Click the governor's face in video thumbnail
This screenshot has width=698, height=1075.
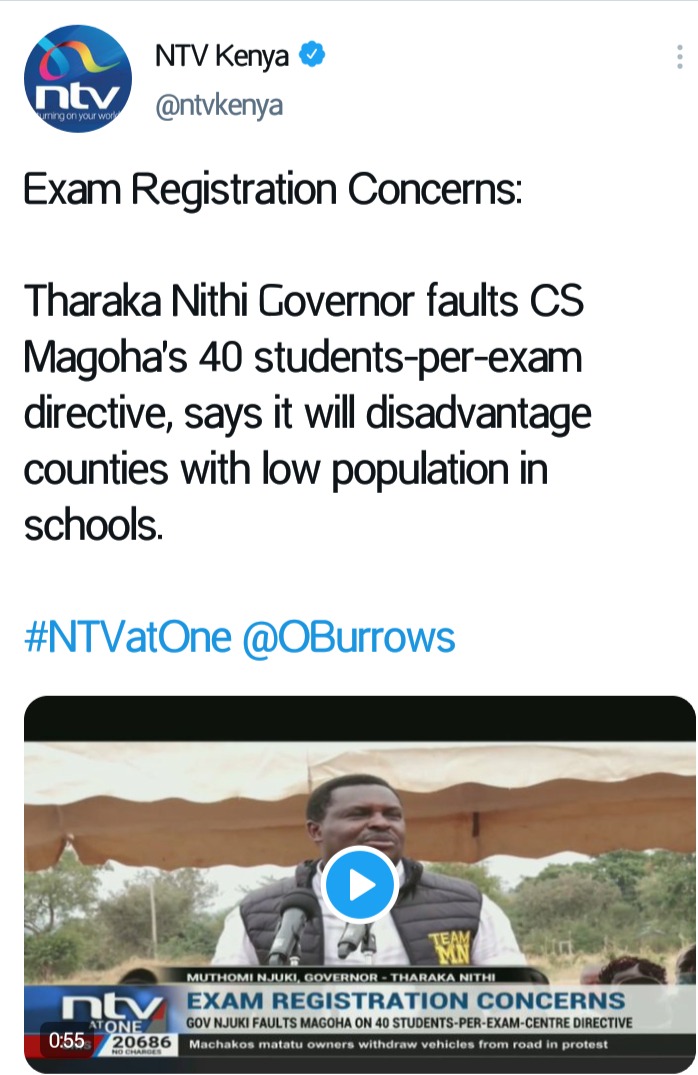tap(359, 821)
